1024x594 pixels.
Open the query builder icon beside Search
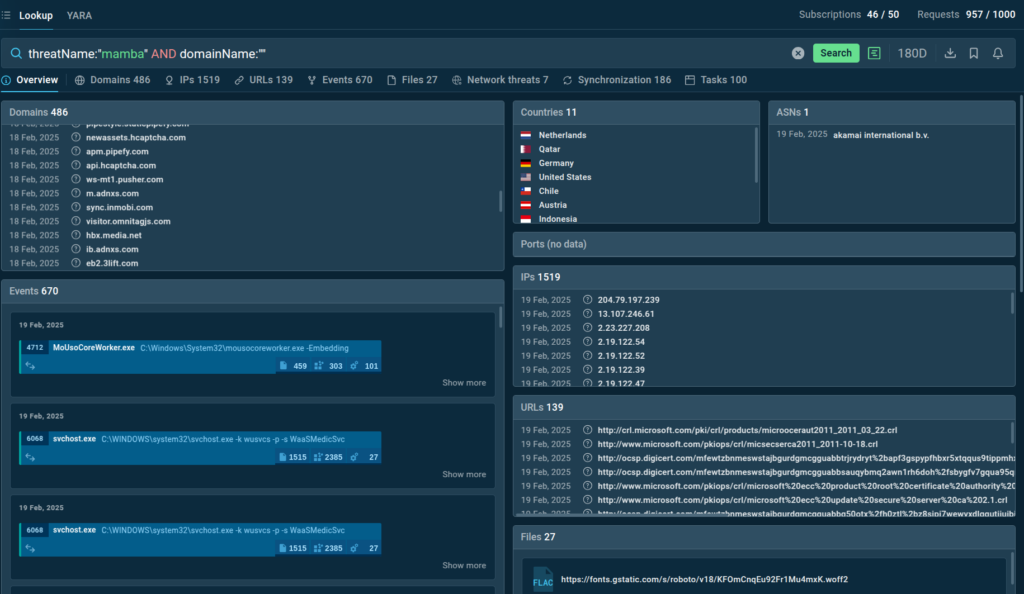875,53
